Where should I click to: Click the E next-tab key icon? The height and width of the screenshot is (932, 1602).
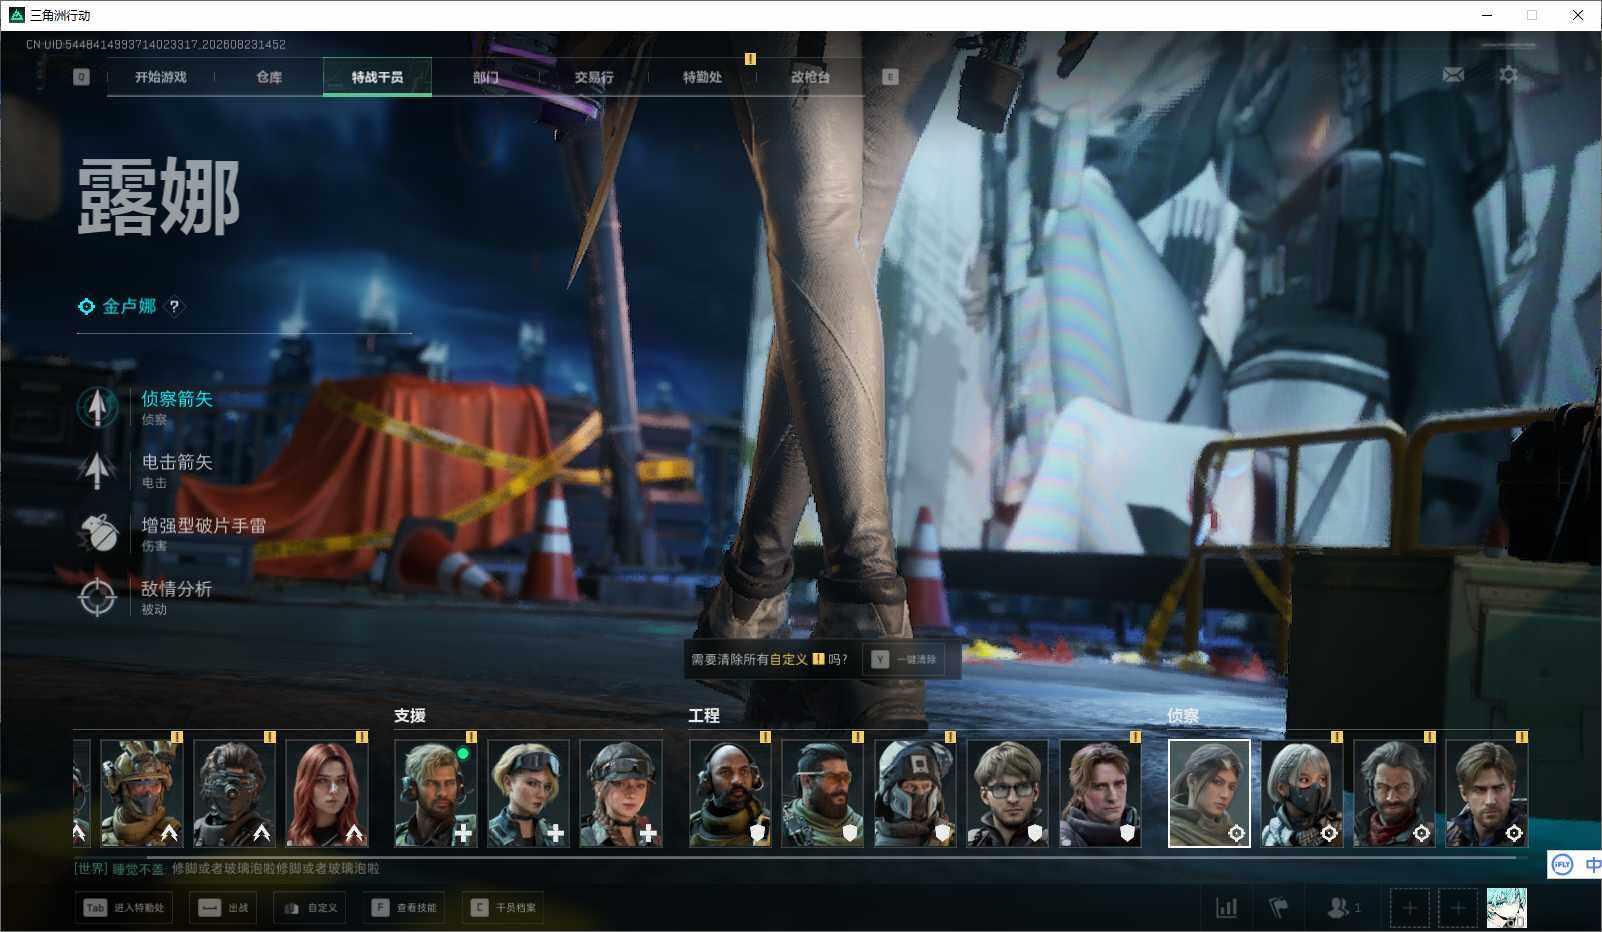pos(890,77)
